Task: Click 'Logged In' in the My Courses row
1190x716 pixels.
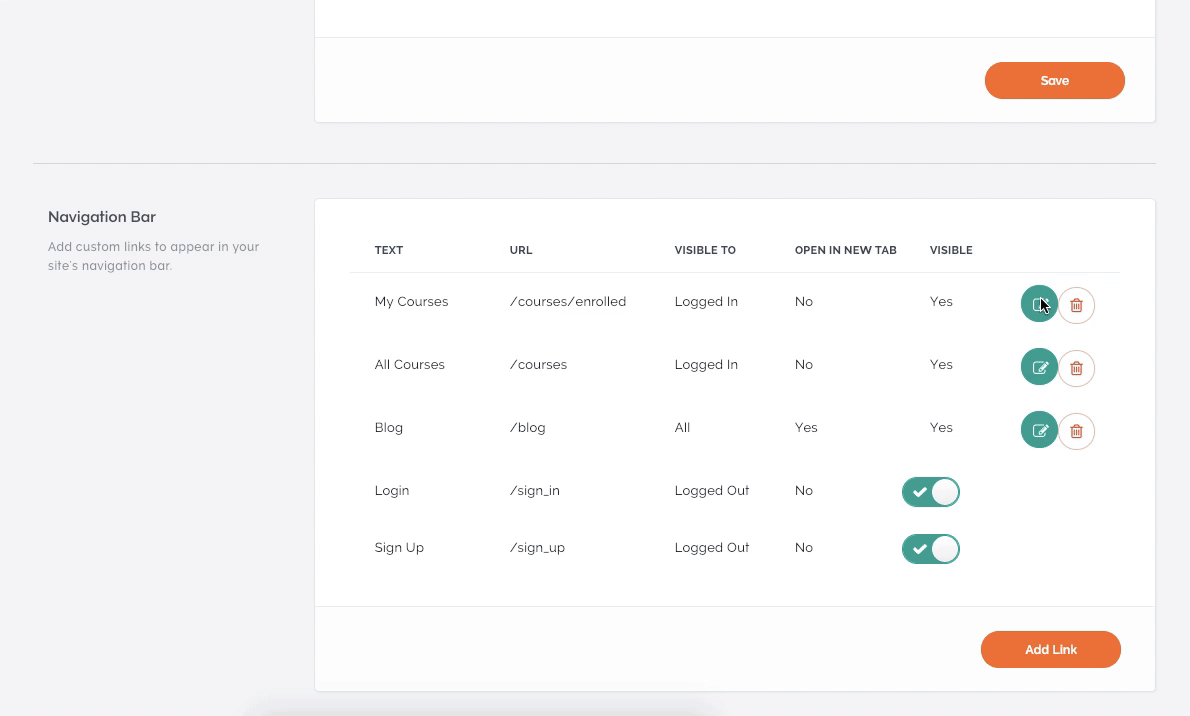Action: pos(706,301)
